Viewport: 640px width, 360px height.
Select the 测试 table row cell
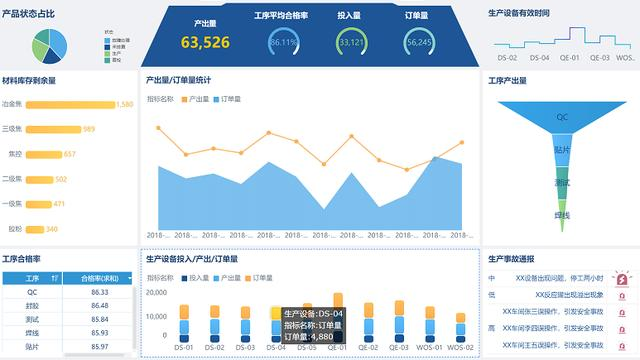[x=32, y=319]
